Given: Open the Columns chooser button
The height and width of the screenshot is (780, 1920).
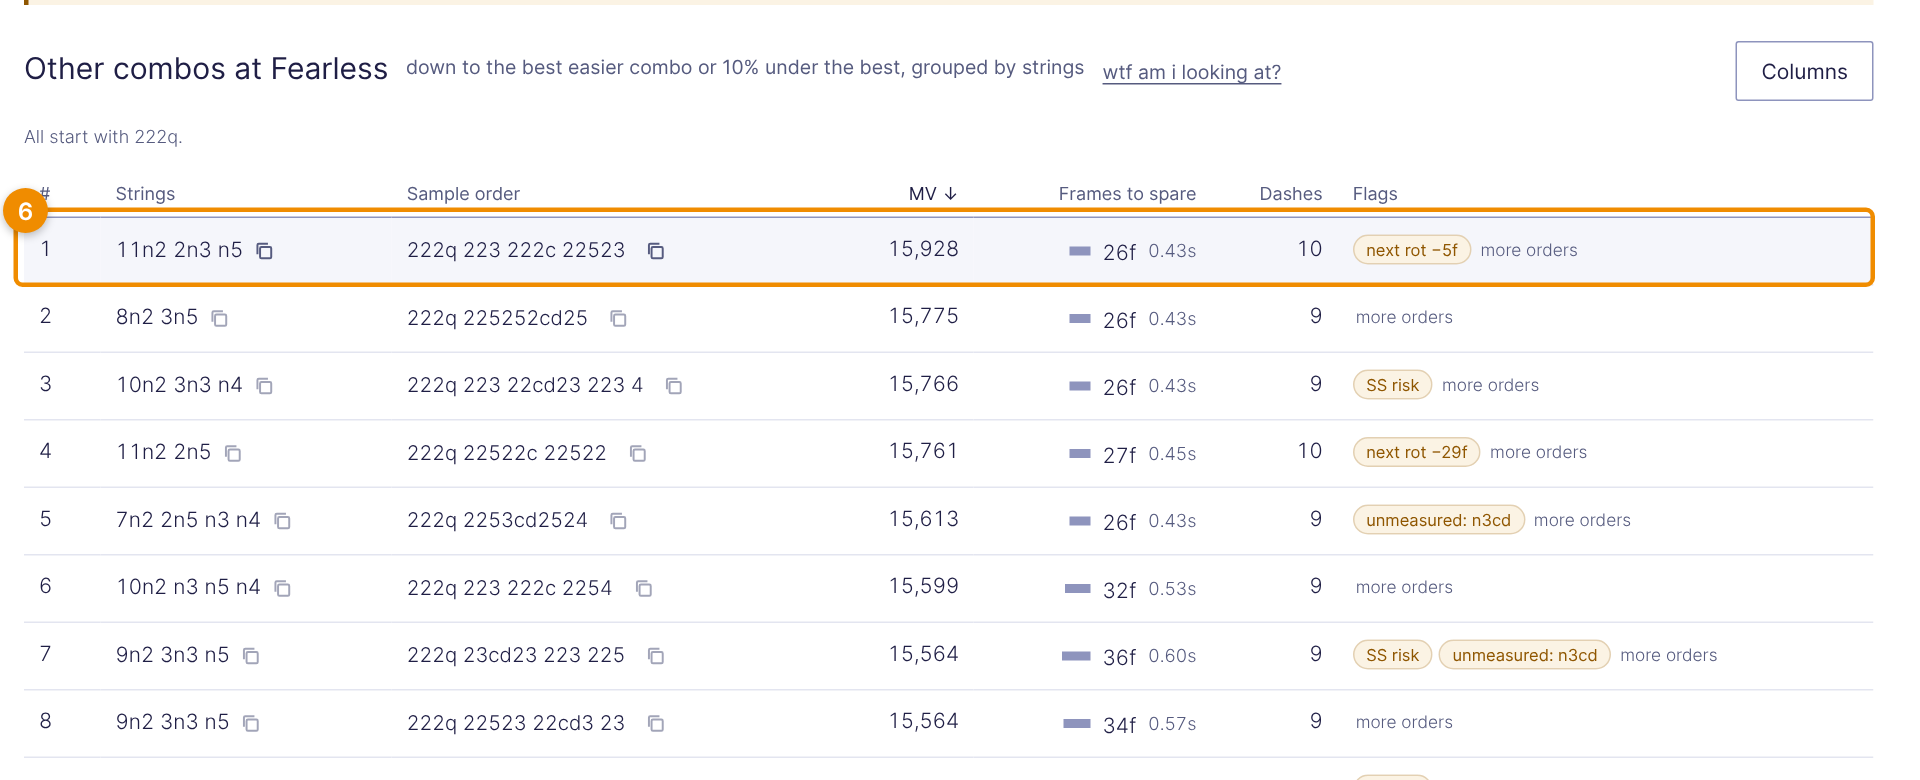Looking at the screenshot, I should click(x=1804, y=71).
